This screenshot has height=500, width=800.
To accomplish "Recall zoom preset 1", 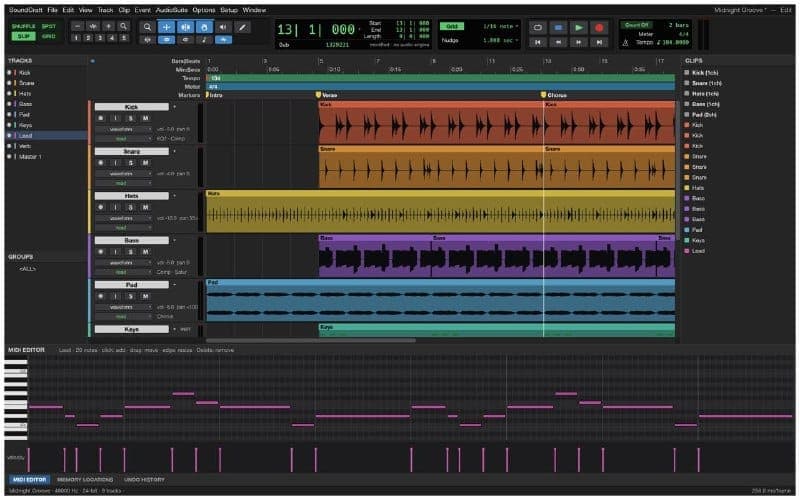I will pos(76,38).
